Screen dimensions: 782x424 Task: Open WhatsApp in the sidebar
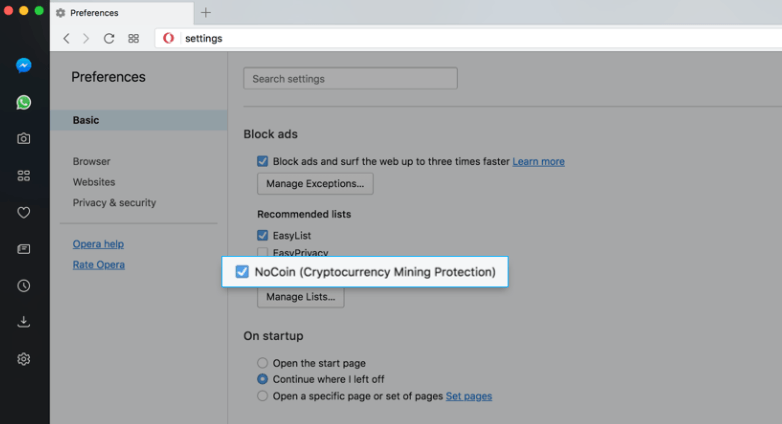[x=24, y=102]
